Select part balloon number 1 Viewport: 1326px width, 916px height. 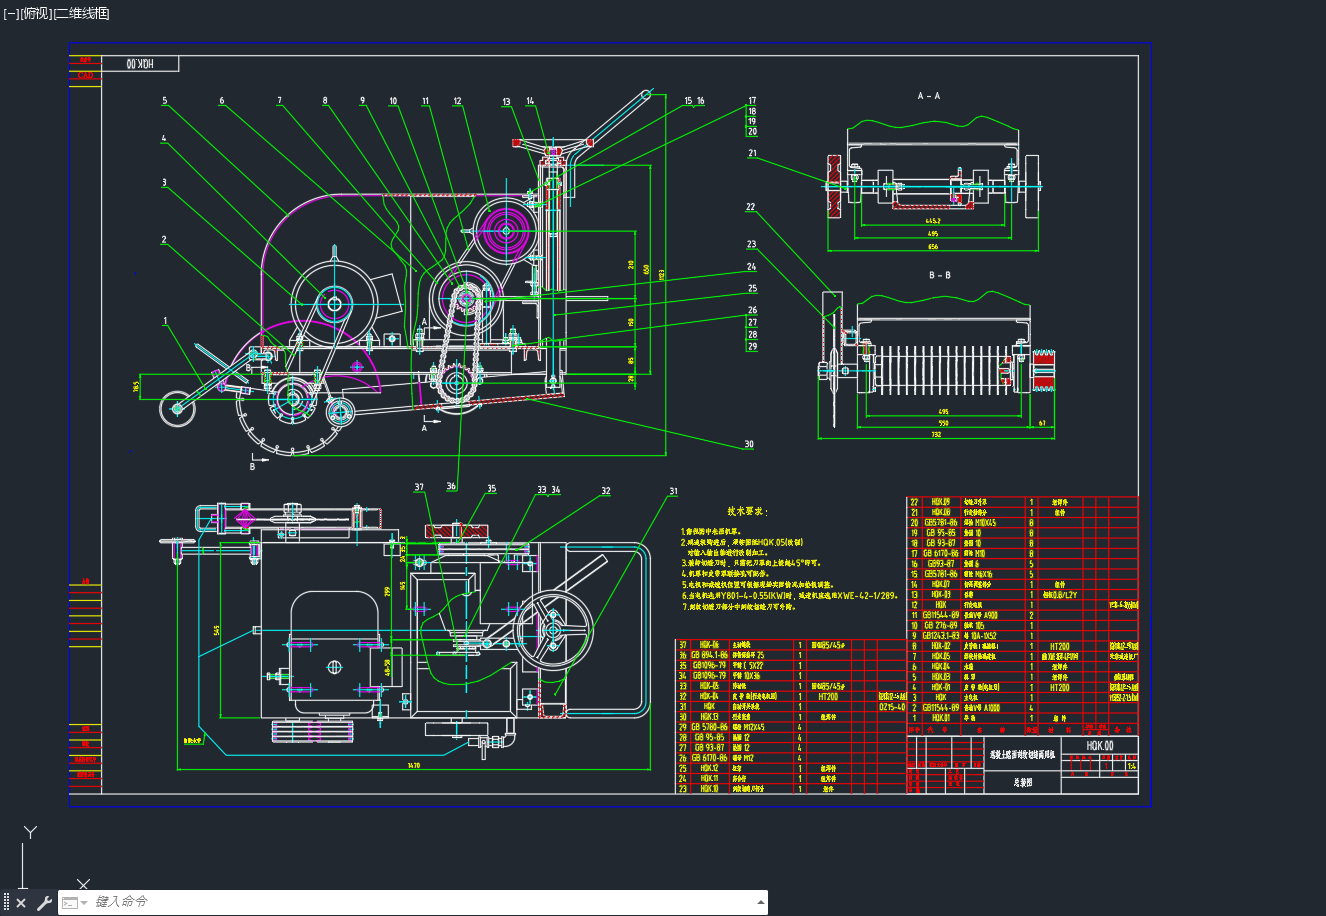tap(165, 321)
